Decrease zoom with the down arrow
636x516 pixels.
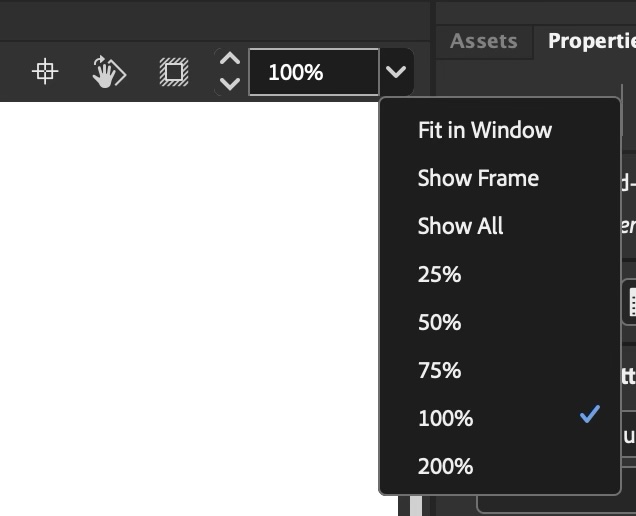[230, 84]
